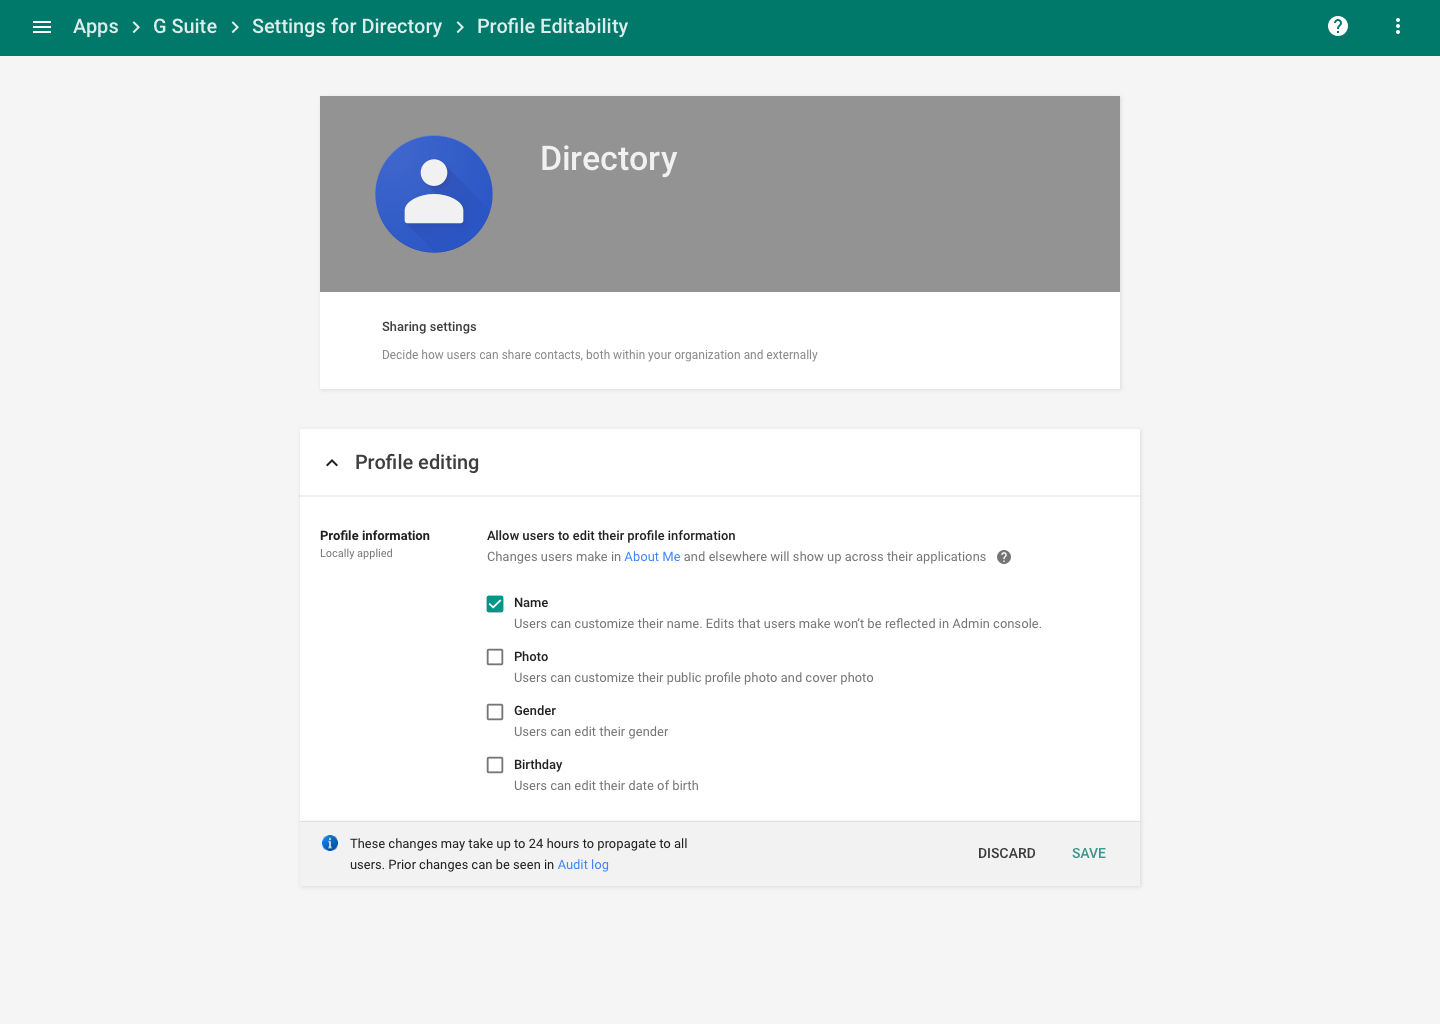
Task: Navigate to G Suite breadcrumb
Action: 185,27
